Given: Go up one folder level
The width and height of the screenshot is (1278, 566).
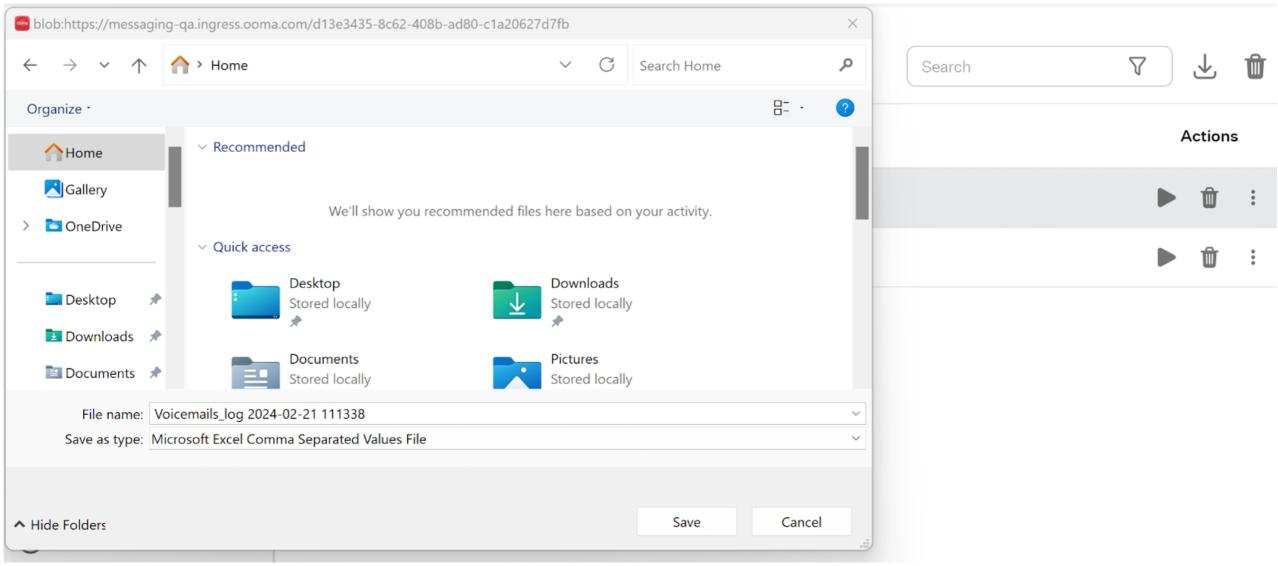Looking at the screenshot, I should point(136,66).
